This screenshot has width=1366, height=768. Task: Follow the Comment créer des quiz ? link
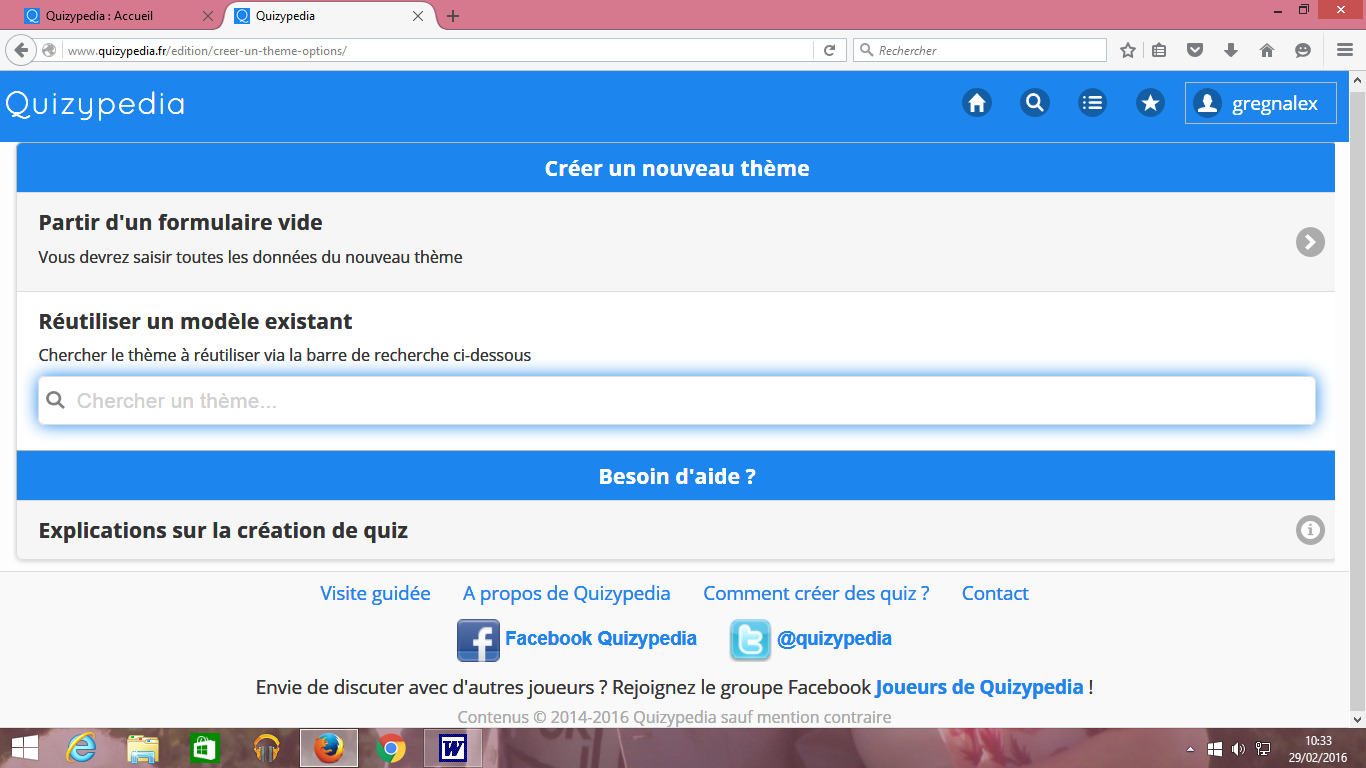(x=816, y=593)
